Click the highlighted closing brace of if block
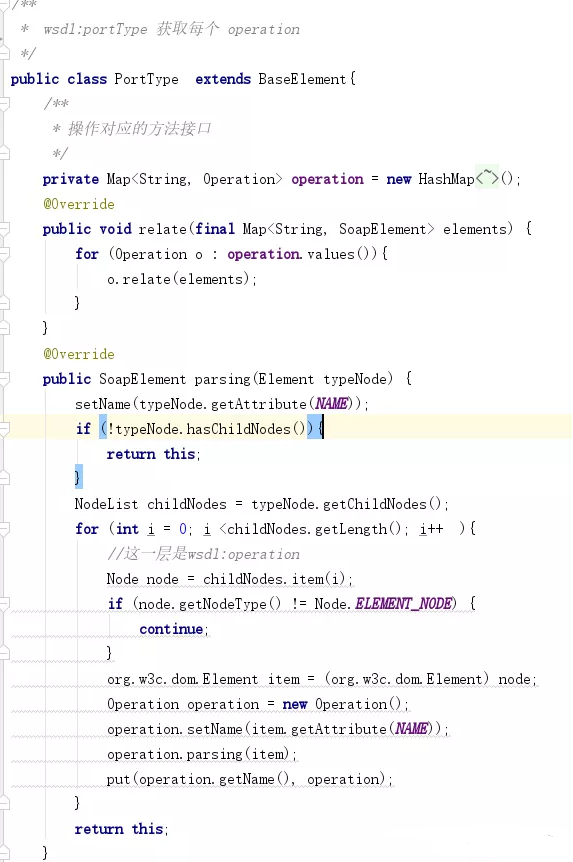Image resolution: width=573 pixels, height=862 pixels. 78,477
